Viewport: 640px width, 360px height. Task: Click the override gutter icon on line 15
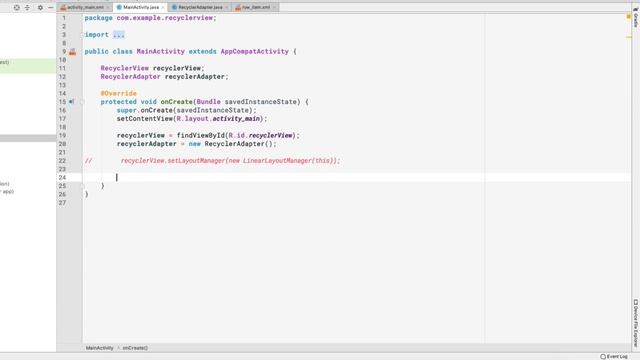click(x=71, y=102)
